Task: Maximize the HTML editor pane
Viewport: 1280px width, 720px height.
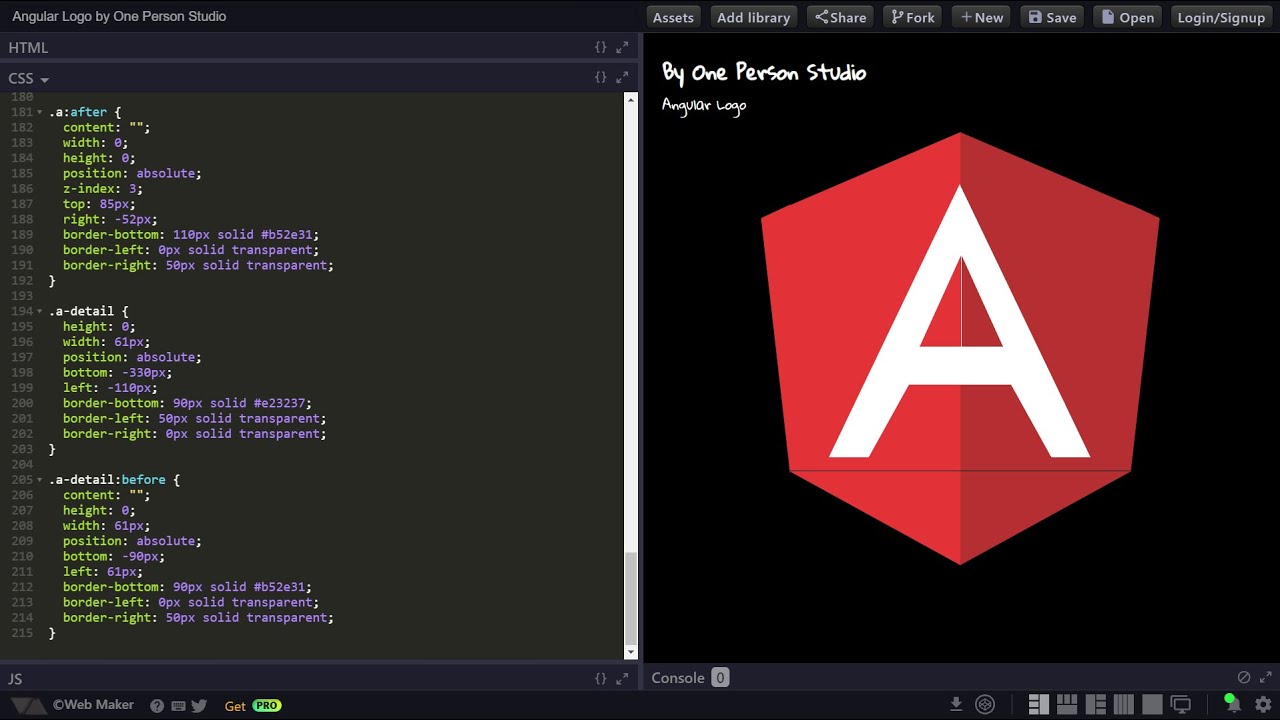Action: 622,47
